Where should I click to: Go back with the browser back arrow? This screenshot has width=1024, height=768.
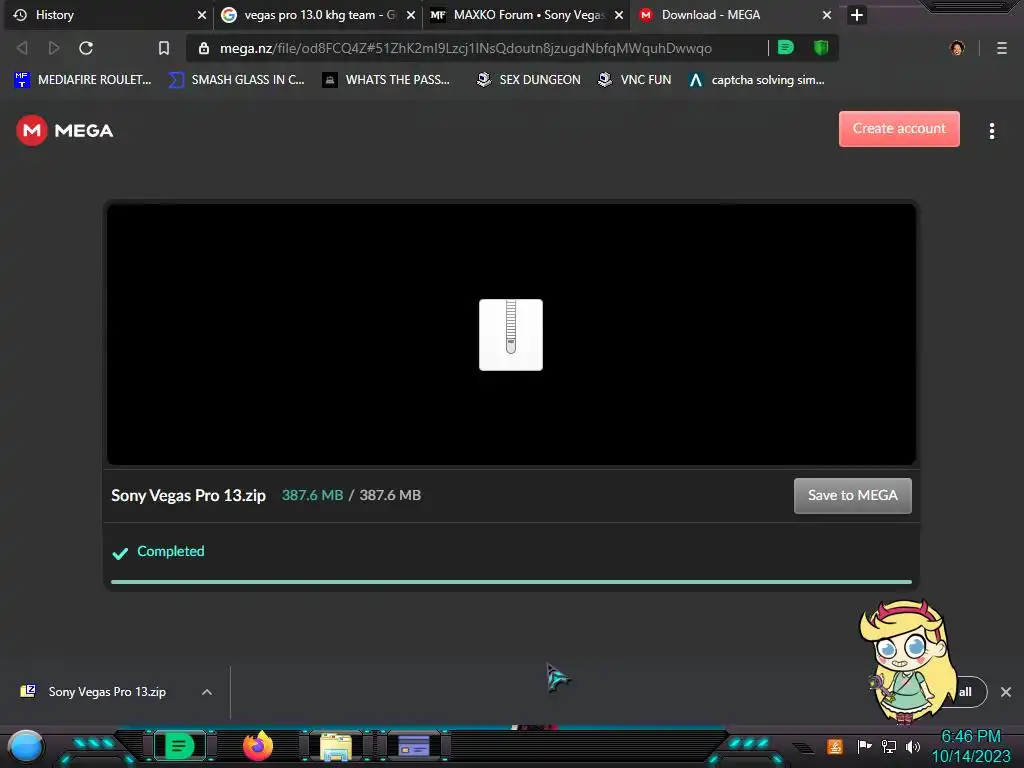pos(22,48)
